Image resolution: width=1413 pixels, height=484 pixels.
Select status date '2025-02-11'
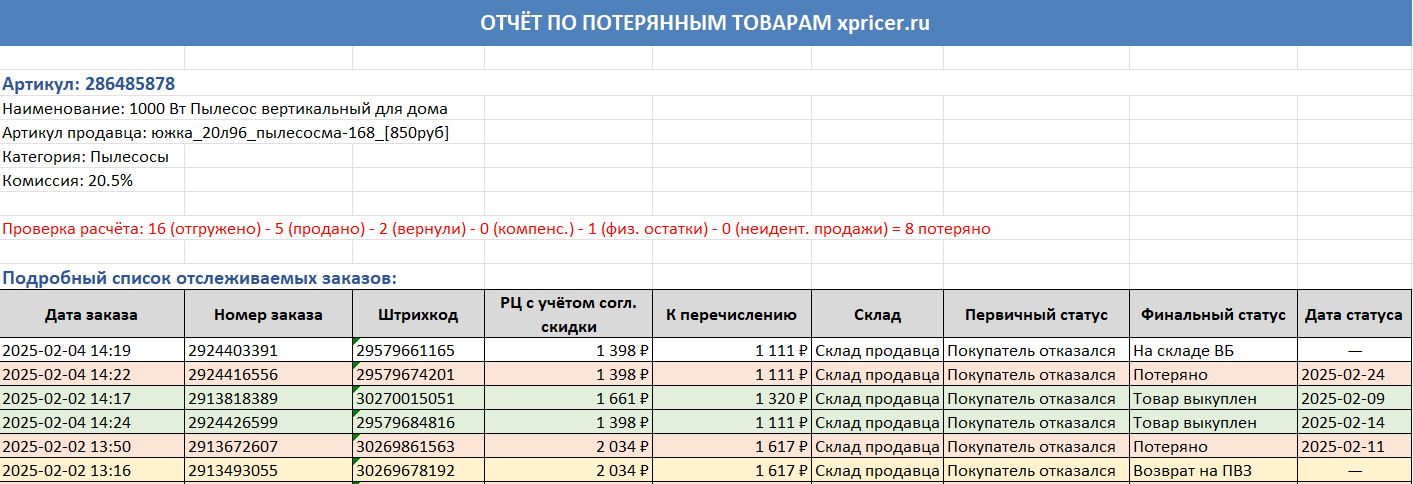[1354, 447]
